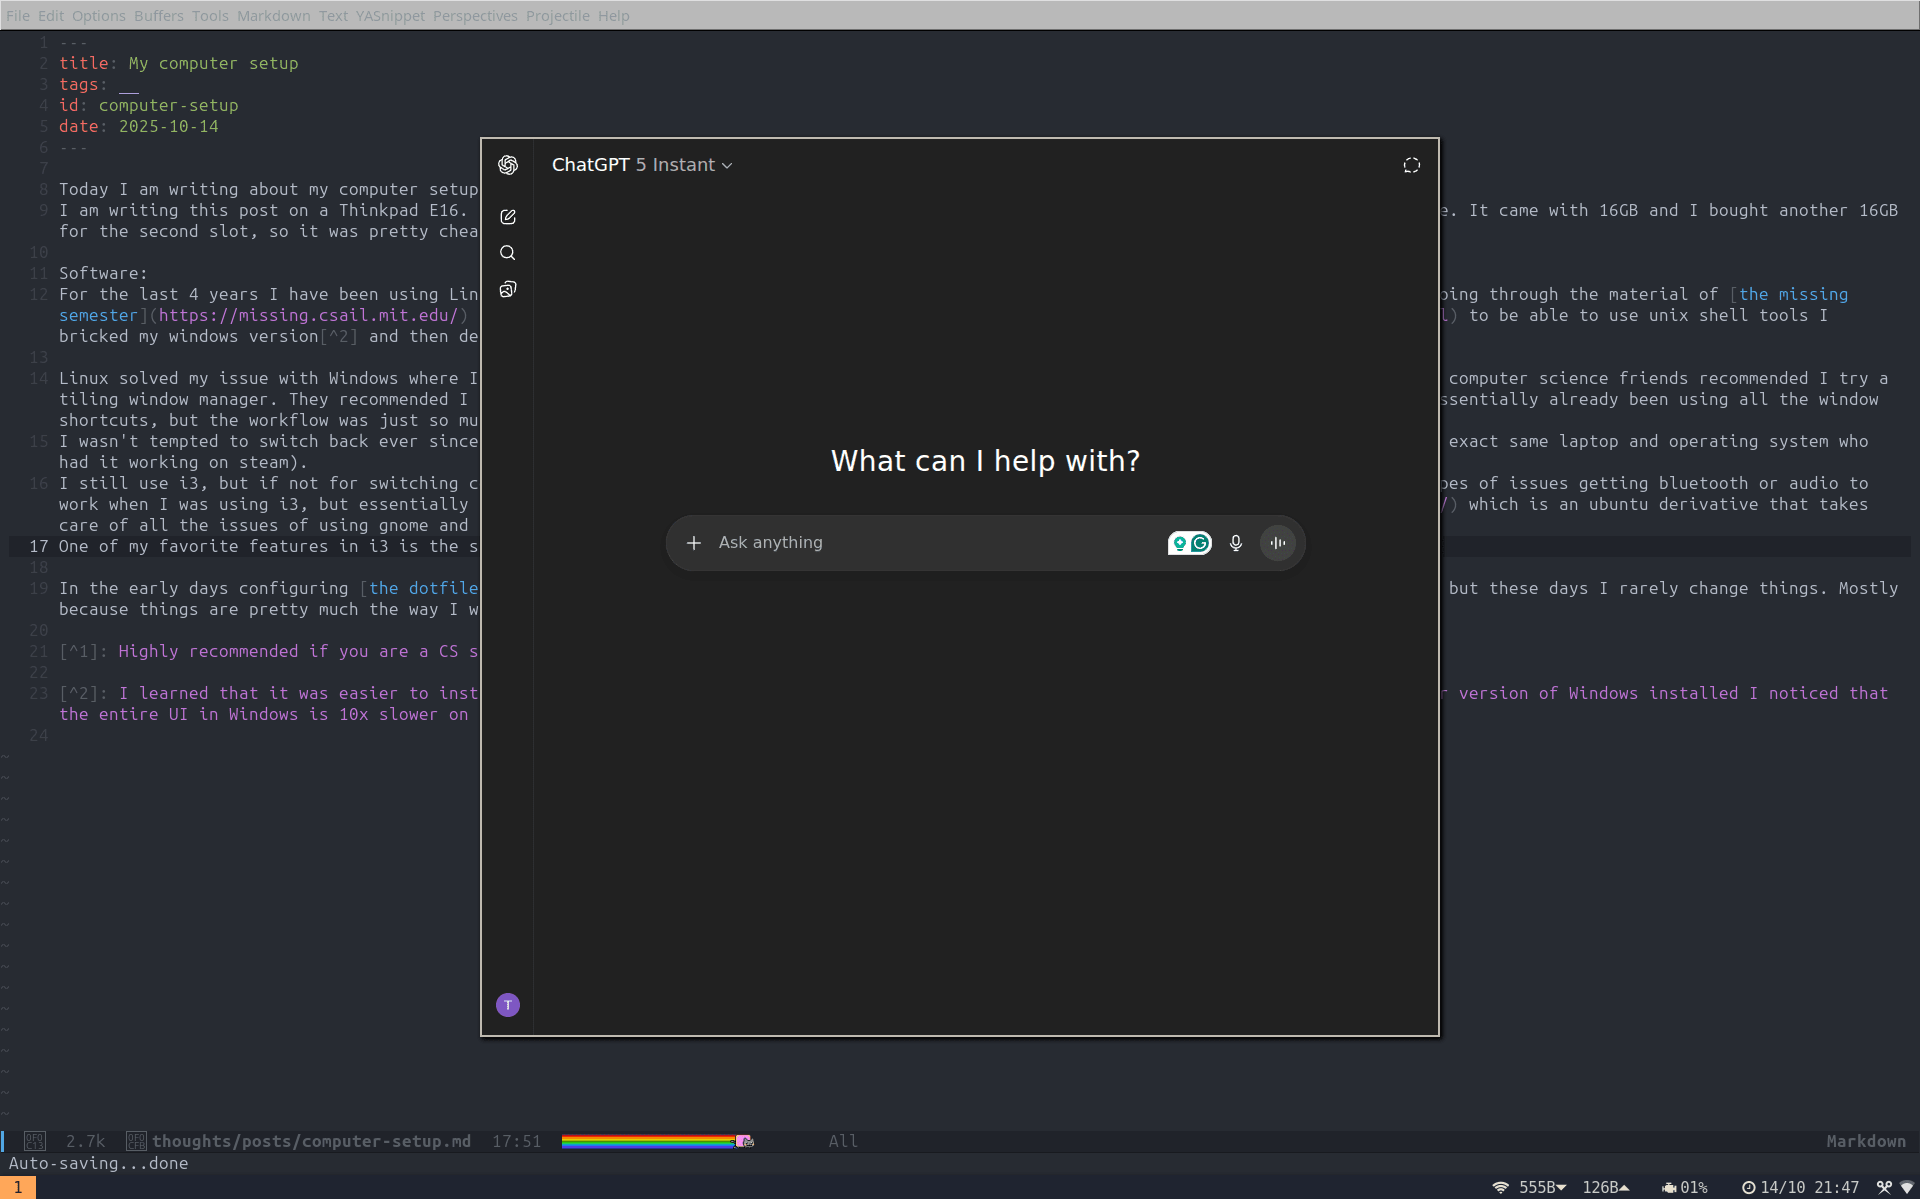Start voice mode with the waveform button

click(x=1278, y=543)
